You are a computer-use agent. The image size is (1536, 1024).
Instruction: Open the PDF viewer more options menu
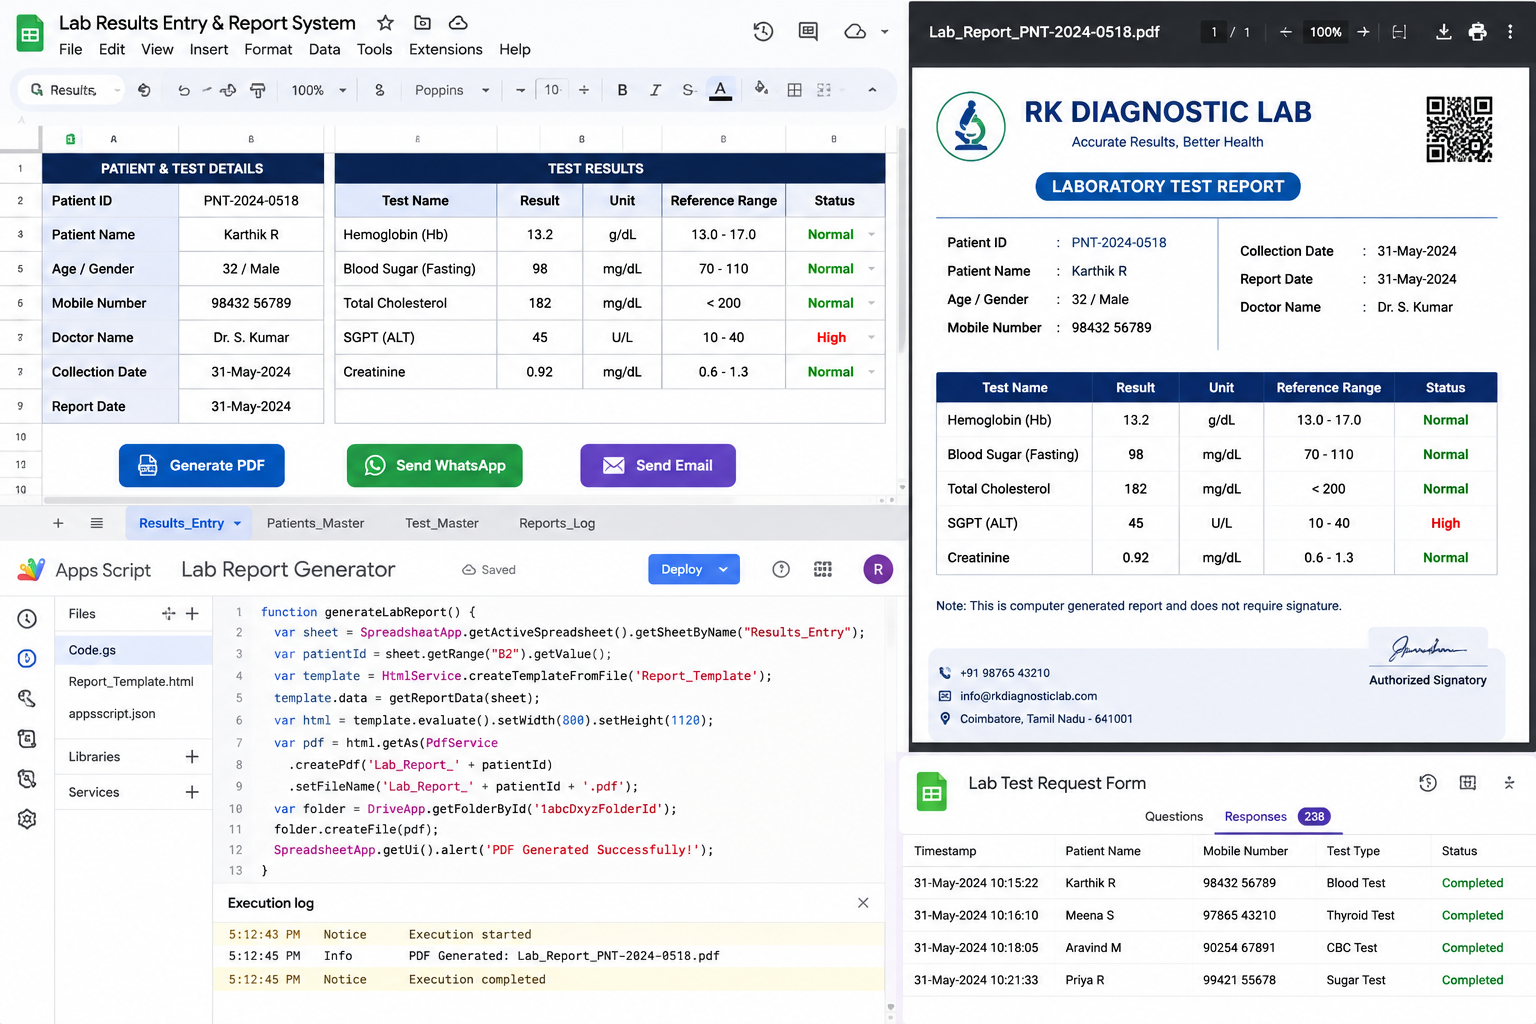point(1510,32)
